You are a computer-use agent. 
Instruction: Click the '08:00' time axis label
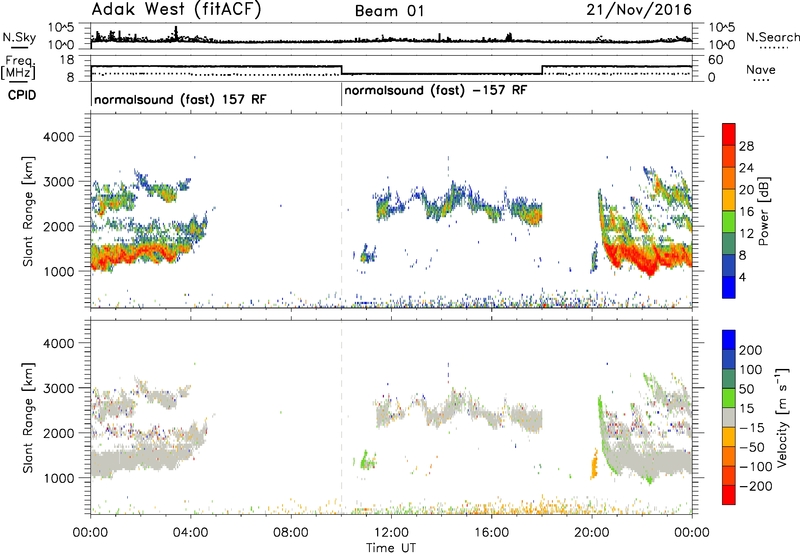click(291, 533)
